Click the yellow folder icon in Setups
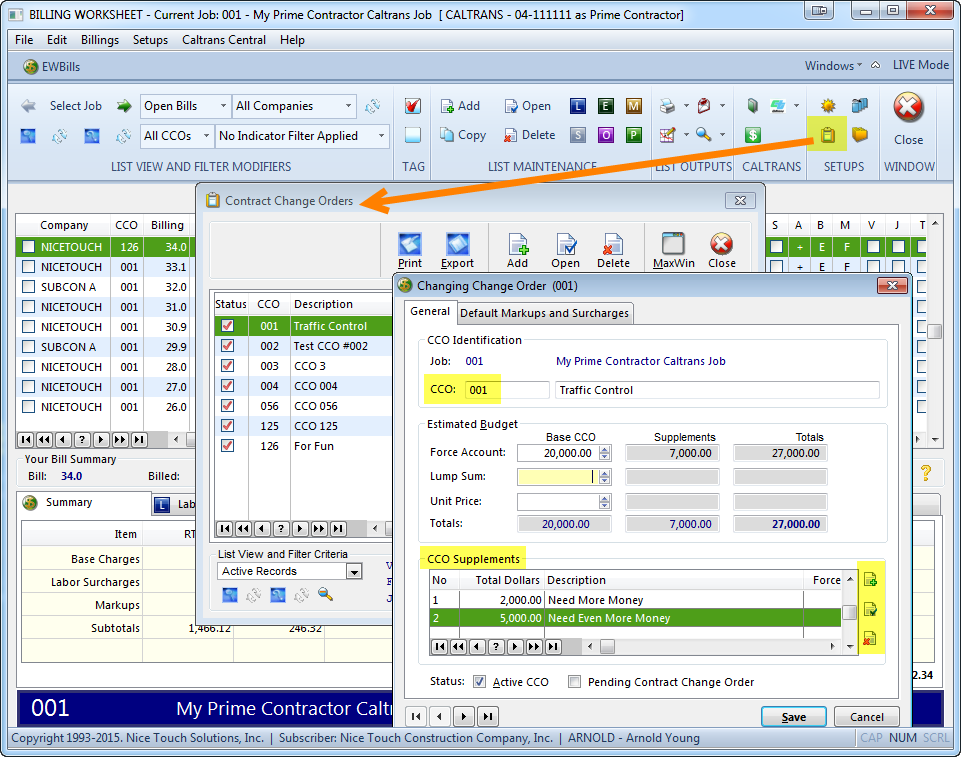 click(x=860, y=135)
